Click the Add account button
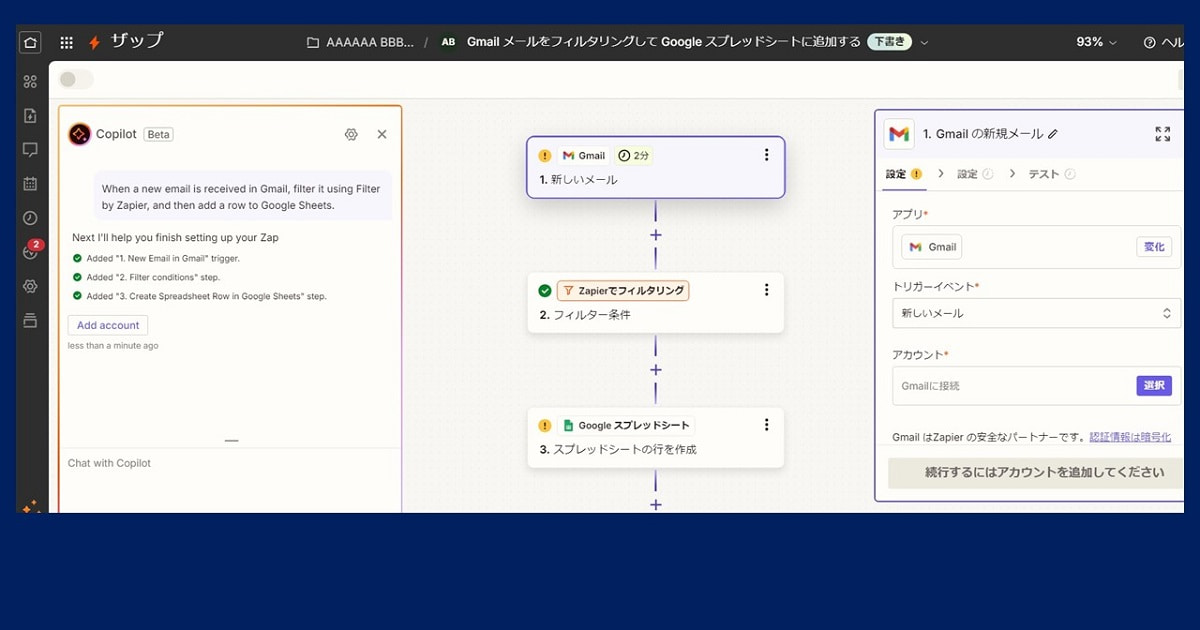The height and width of the screenshot is (630, 1200). [108, 325]
